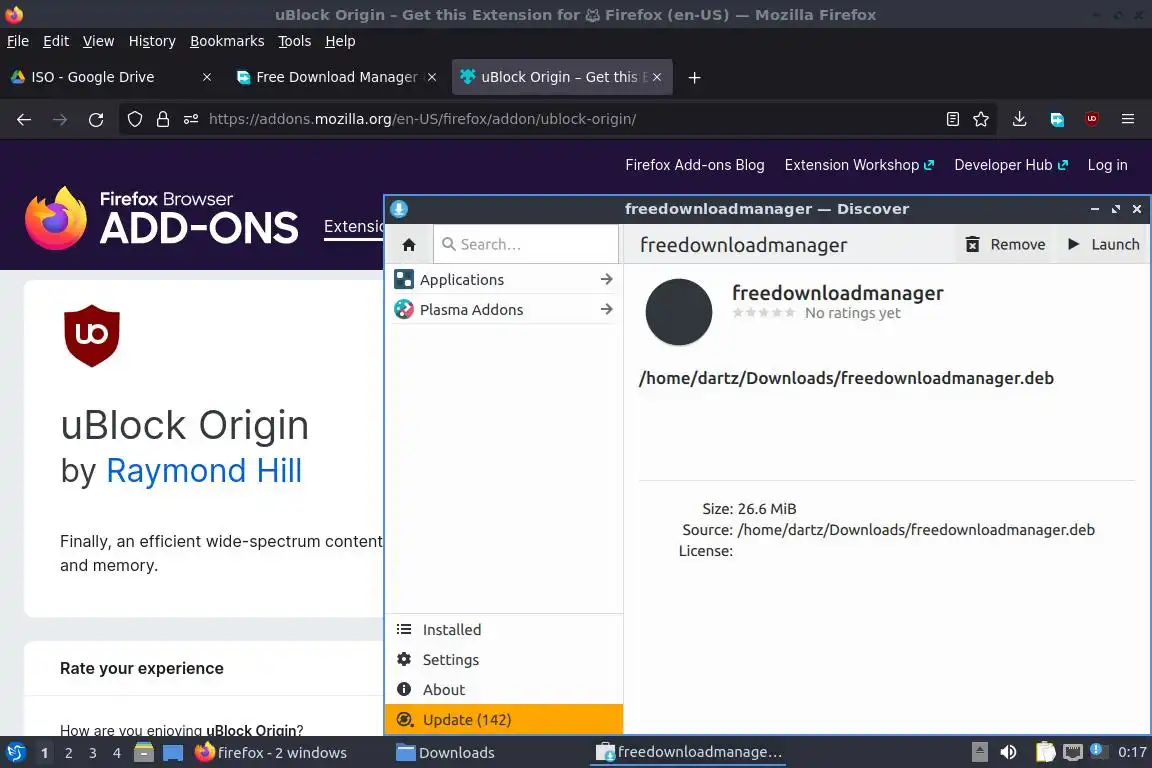Screen dimensions: 1152x768
Task: Open Developer Hub link
Action: pos(1011,165)
